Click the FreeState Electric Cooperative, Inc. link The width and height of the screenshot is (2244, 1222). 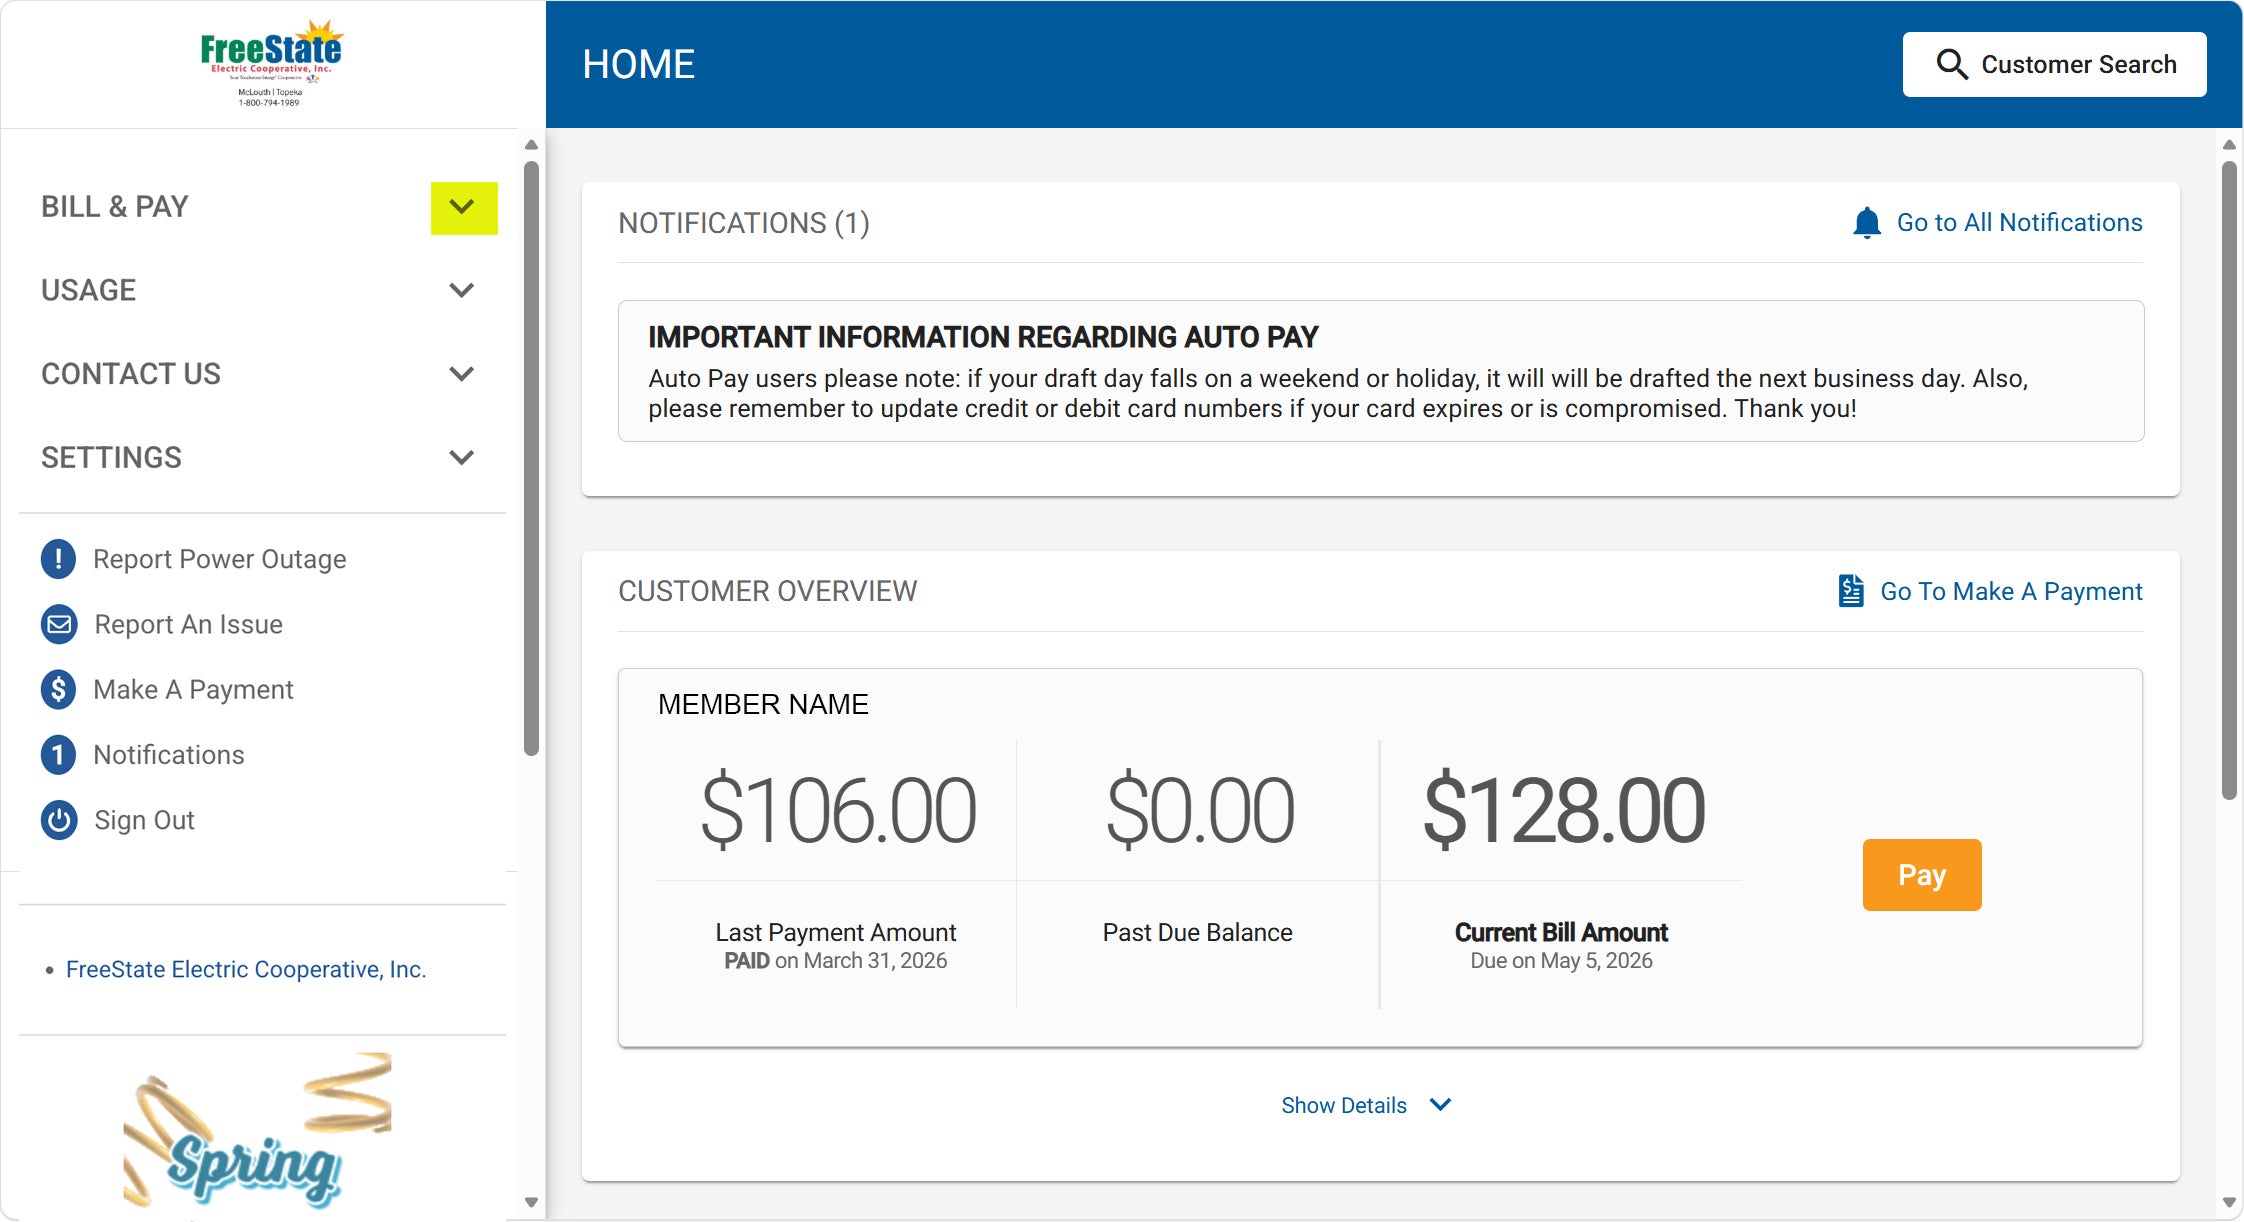(x=245, y=969)
